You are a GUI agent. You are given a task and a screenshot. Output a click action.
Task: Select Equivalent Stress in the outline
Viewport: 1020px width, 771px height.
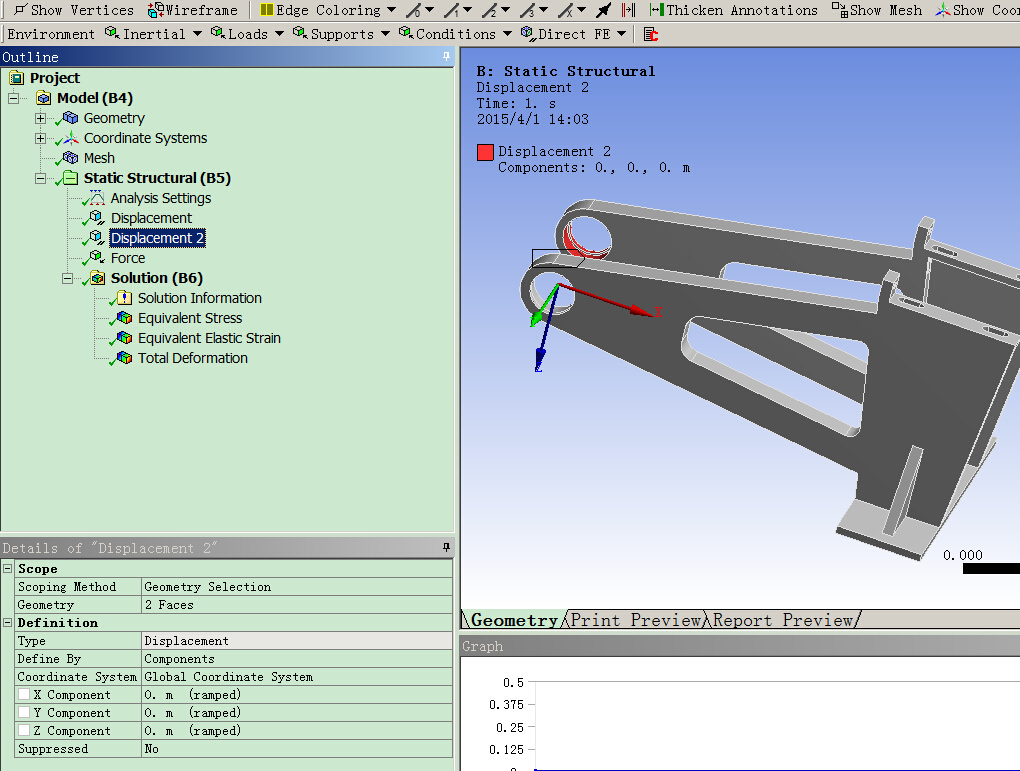click(x=190, y=318)
